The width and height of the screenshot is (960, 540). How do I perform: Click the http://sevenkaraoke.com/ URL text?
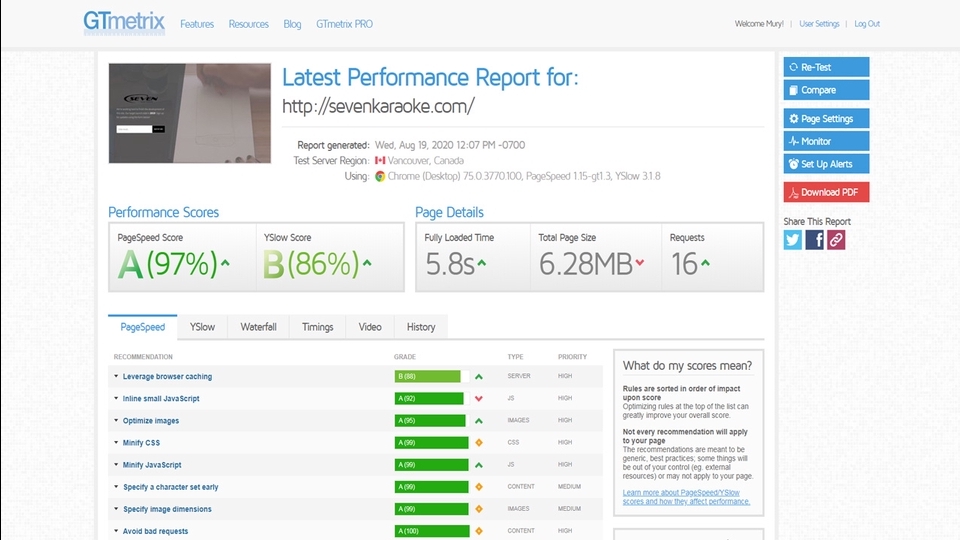[378, 106]
